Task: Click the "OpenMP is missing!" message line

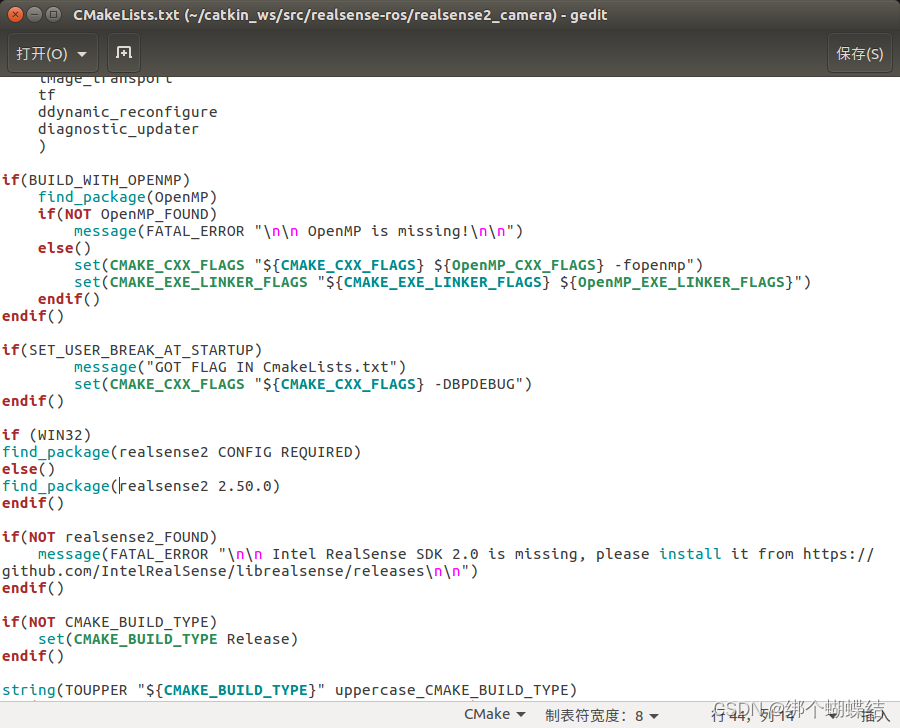Action: pyautogui.click(x=298, y=231)
